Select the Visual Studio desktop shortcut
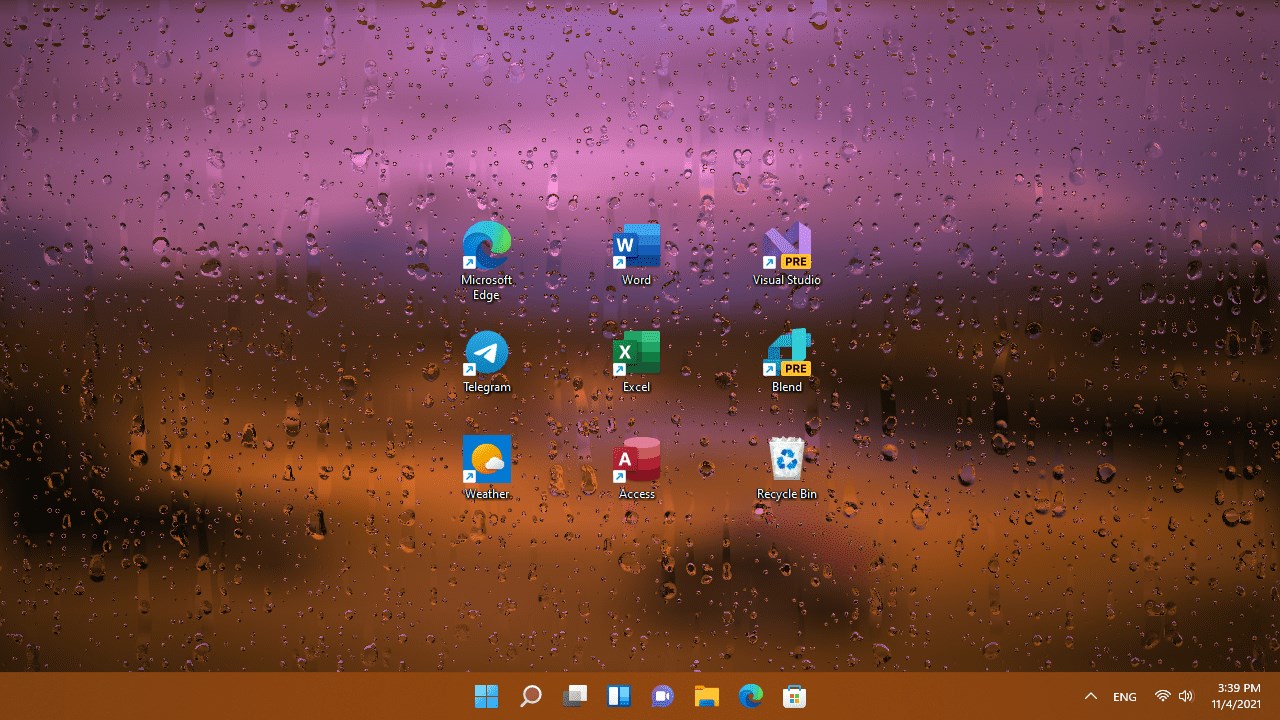 click(x=787, y=254)
